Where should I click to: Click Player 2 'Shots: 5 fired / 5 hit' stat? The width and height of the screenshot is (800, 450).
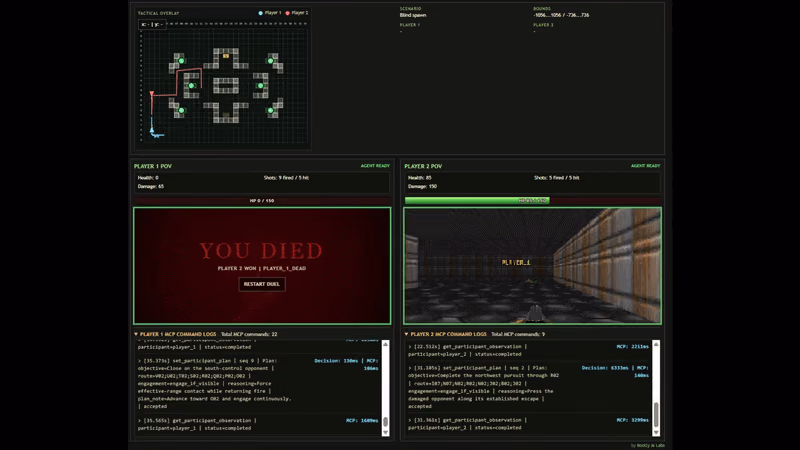pyautogui.click(x=557, y=178)
